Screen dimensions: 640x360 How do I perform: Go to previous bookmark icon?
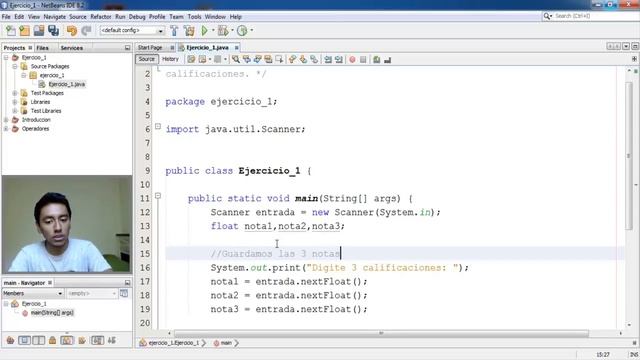click(292, 60)
